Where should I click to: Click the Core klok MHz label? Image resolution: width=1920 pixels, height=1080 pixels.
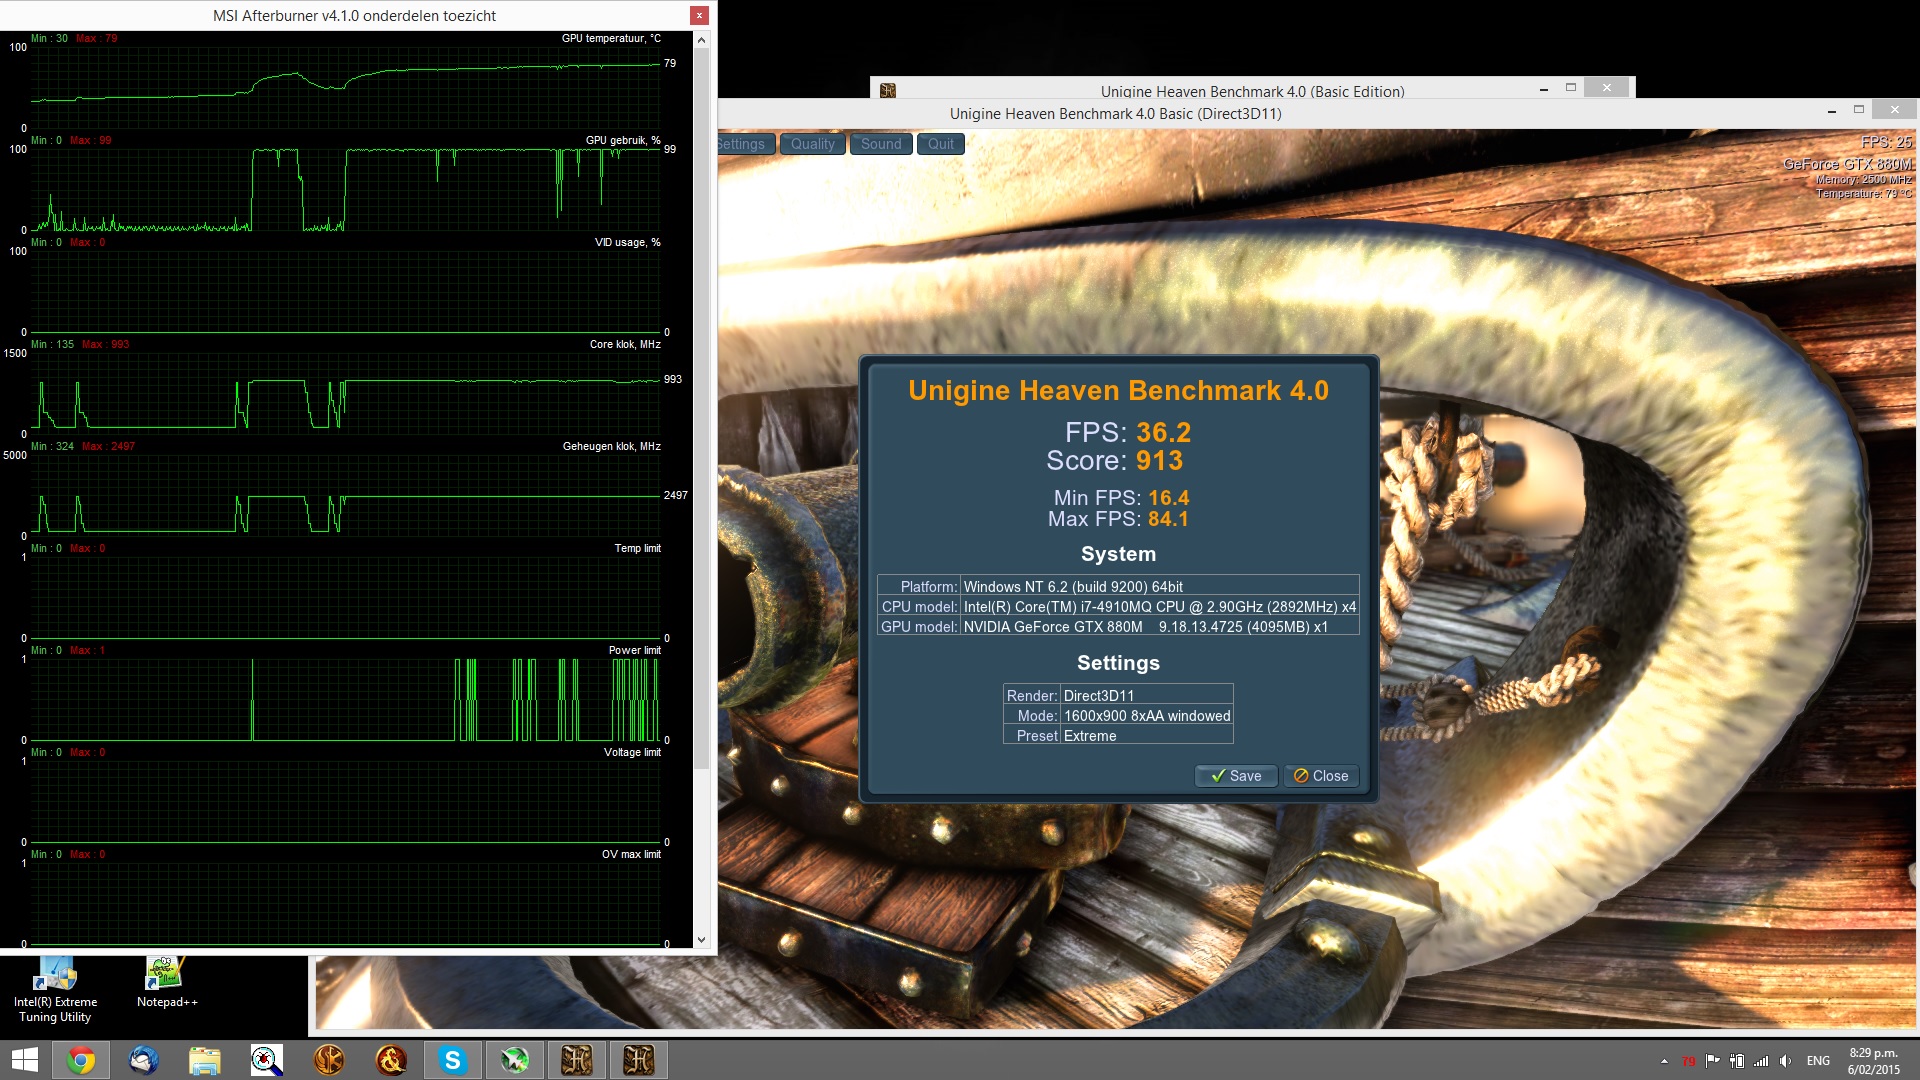(625, 344)
